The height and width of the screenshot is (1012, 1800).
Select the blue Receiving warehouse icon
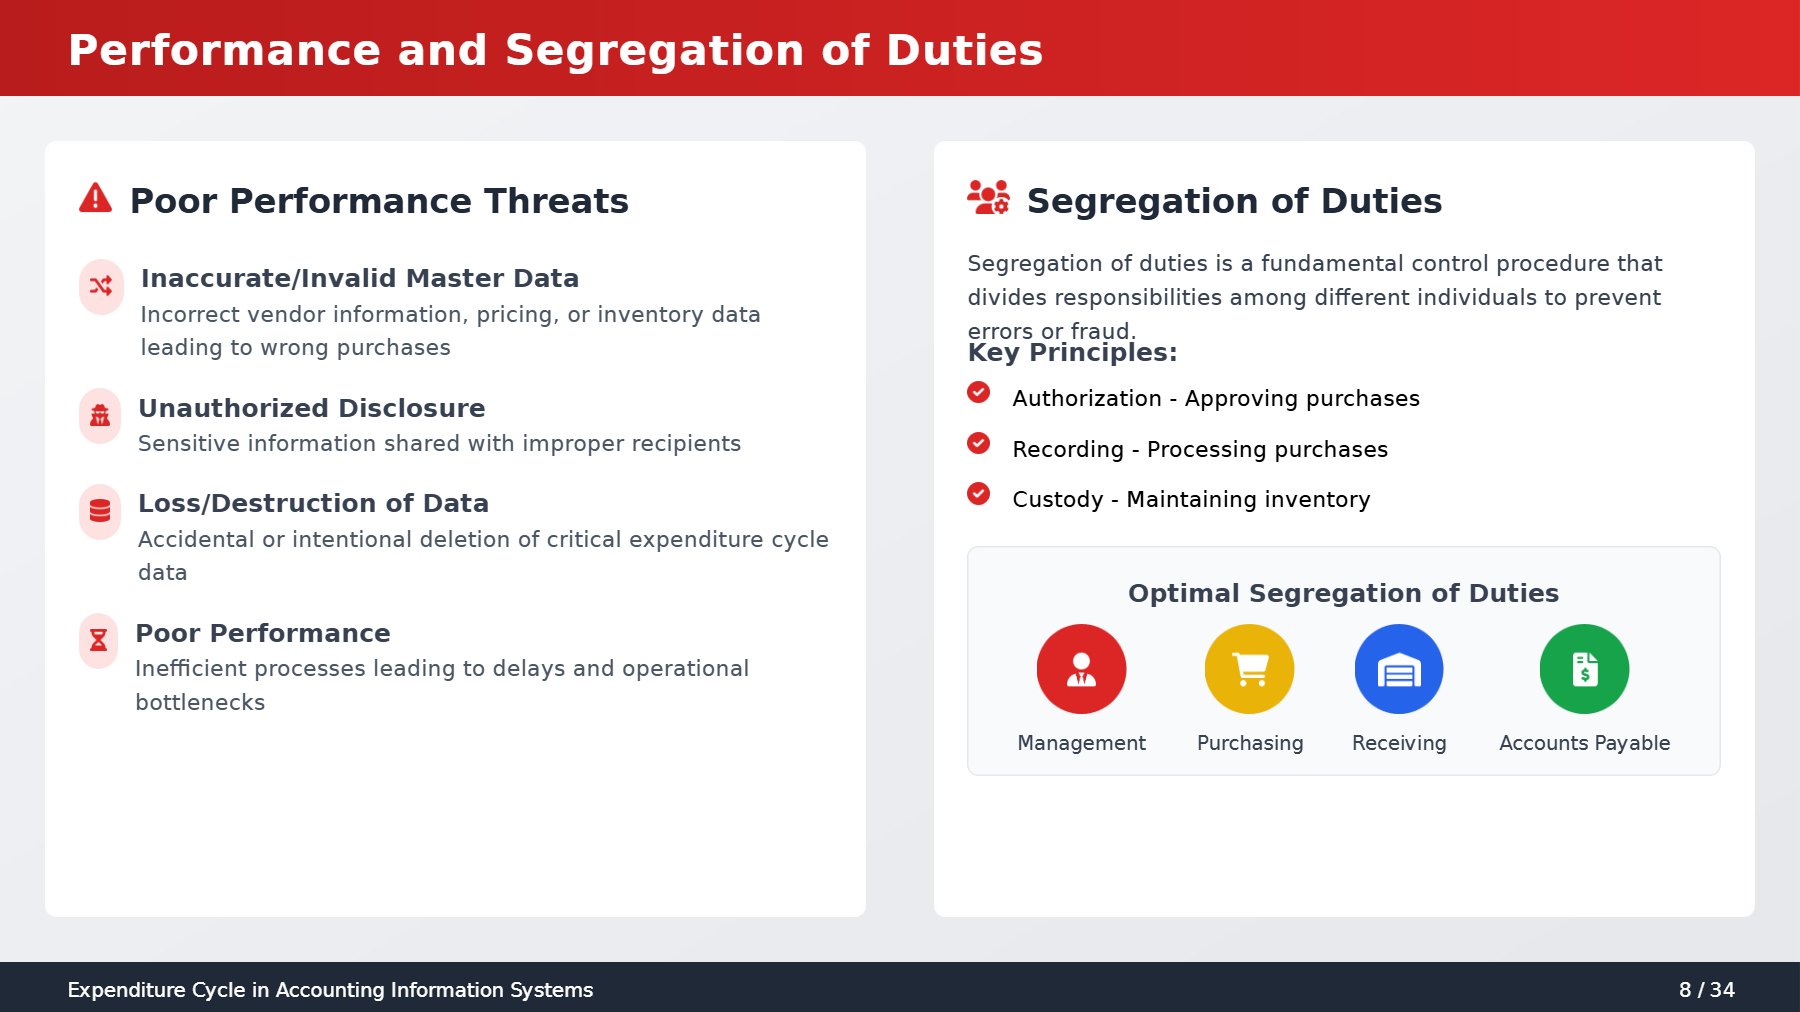[x=1399, y=669]
